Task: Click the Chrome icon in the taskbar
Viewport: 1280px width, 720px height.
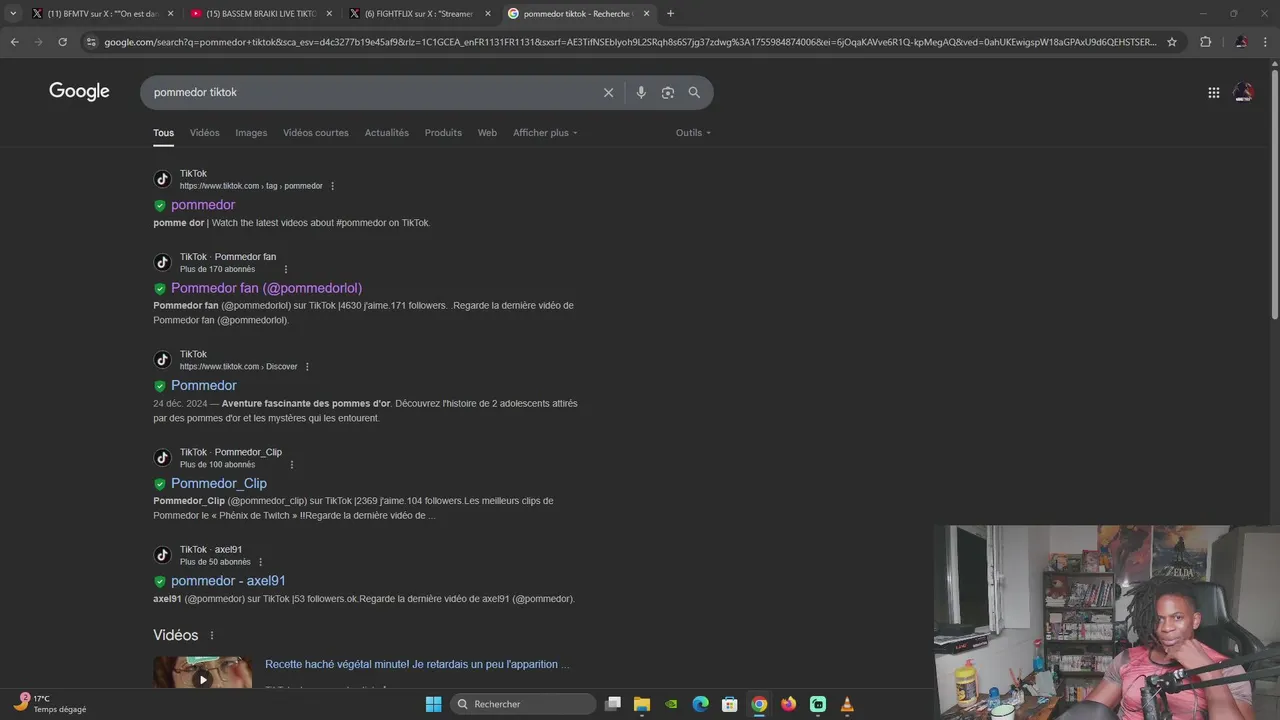Action: click(759, 704)
